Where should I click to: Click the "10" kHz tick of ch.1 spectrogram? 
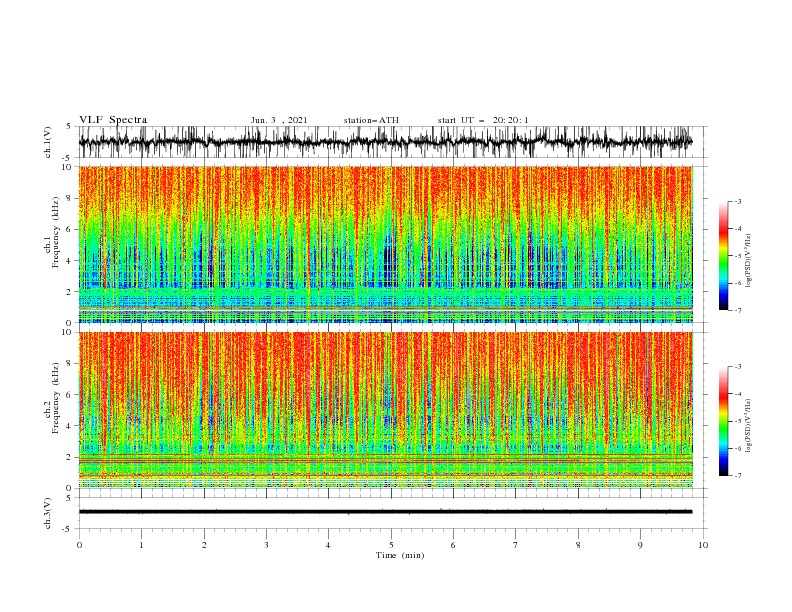[67, 167]
